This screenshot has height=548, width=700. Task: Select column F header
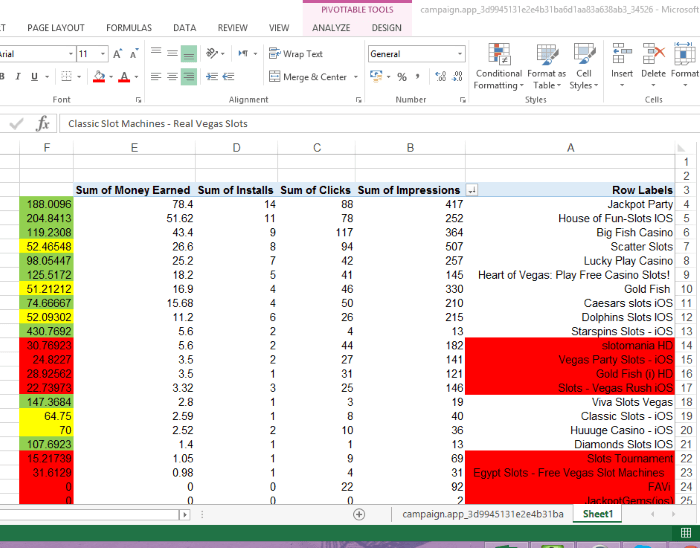tap(46, 148)
